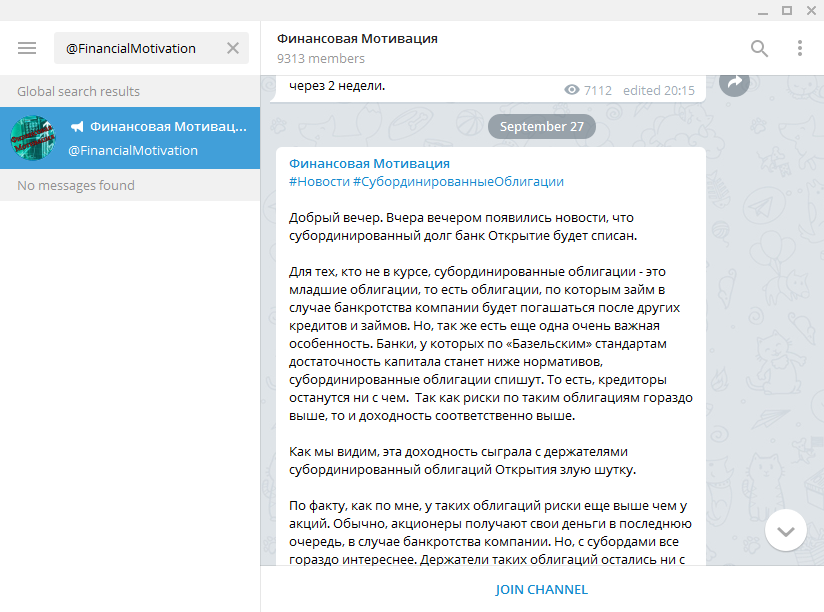
Task: Open the hamburger main menu
Action: click(27, 48)
